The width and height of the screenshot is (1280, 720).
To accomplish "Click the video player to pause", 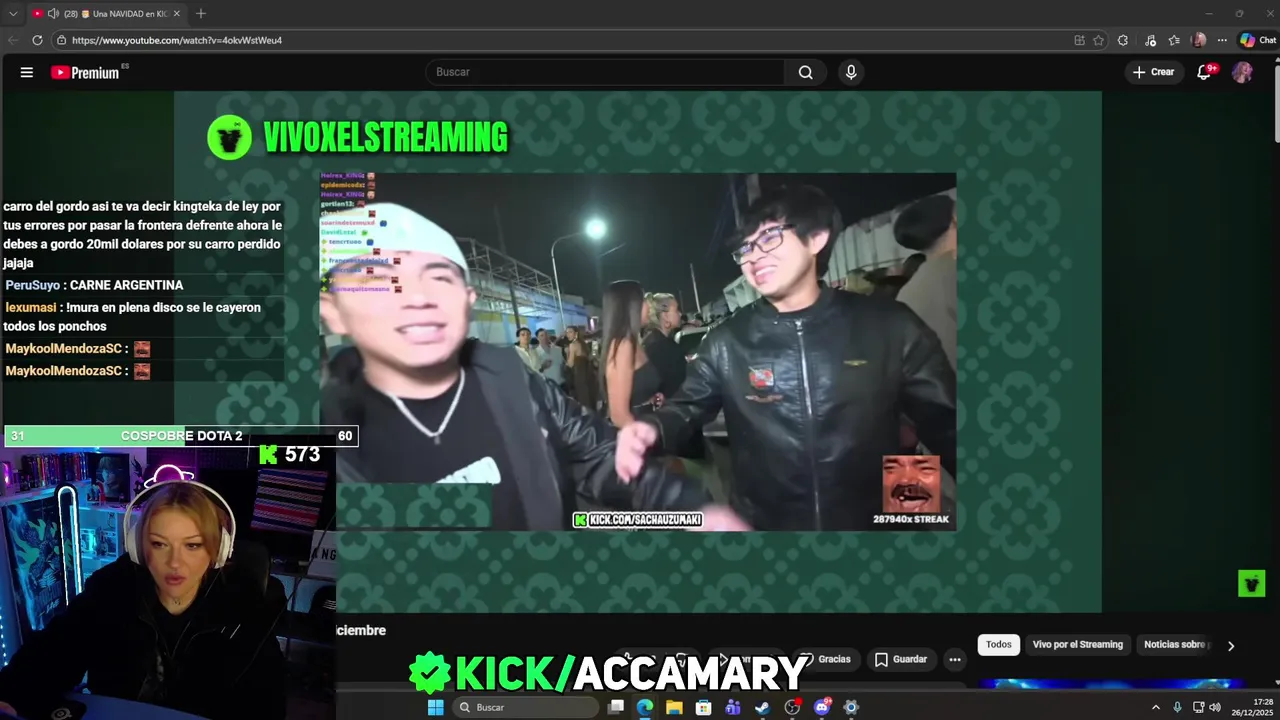I will [638, 351].
